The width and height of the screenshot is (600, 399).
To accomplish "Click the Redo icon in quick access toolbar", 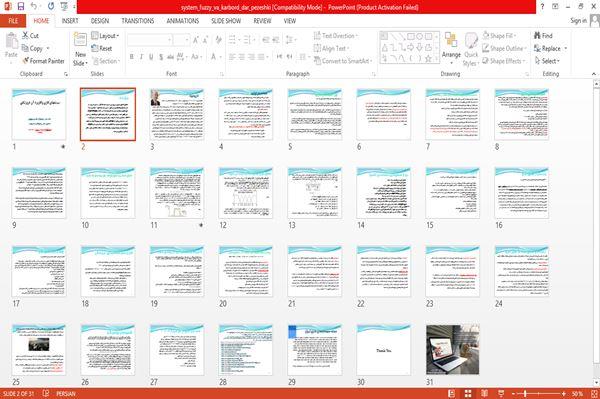I will pos(51,6).
